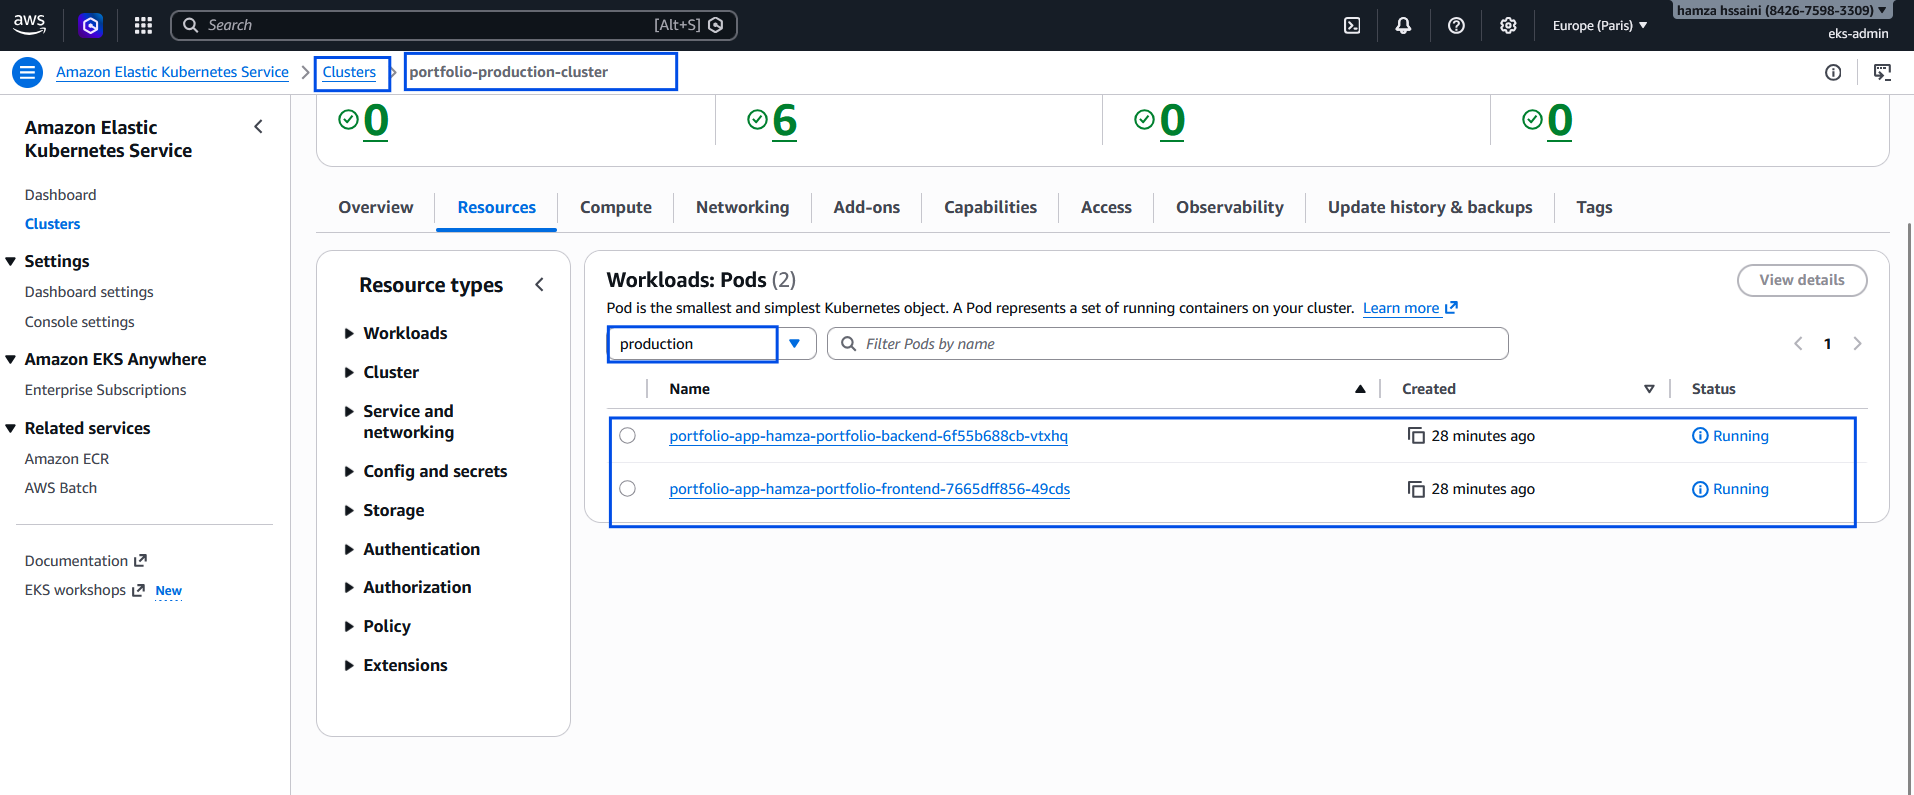Switch to the Tags tab

pos(1595,207)
